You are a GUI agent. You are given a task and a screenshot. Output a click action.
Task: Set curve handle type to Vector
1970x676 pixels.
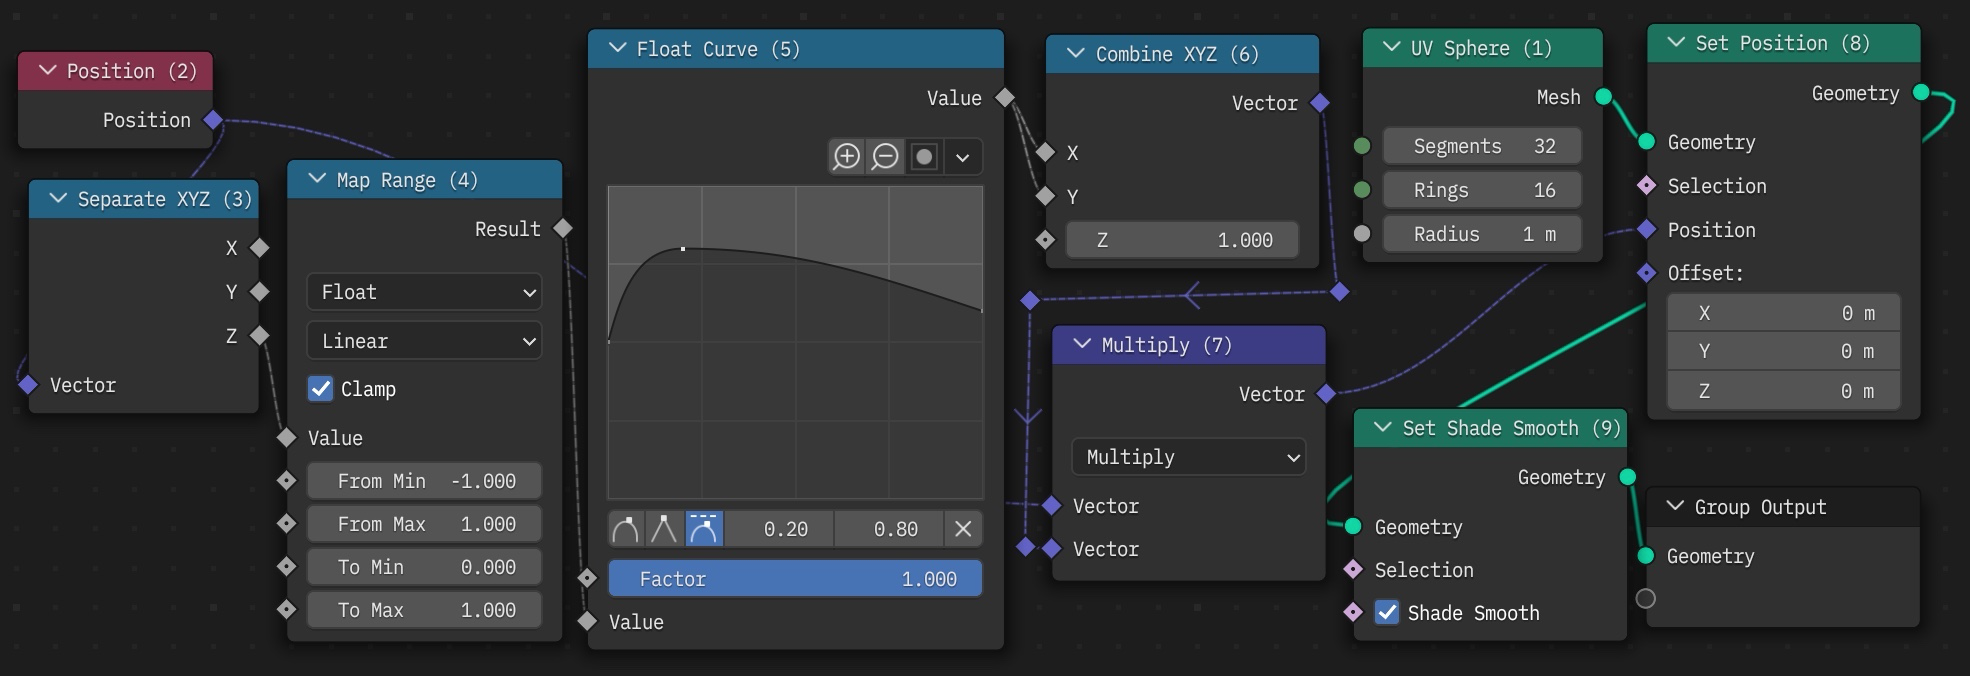664,529
